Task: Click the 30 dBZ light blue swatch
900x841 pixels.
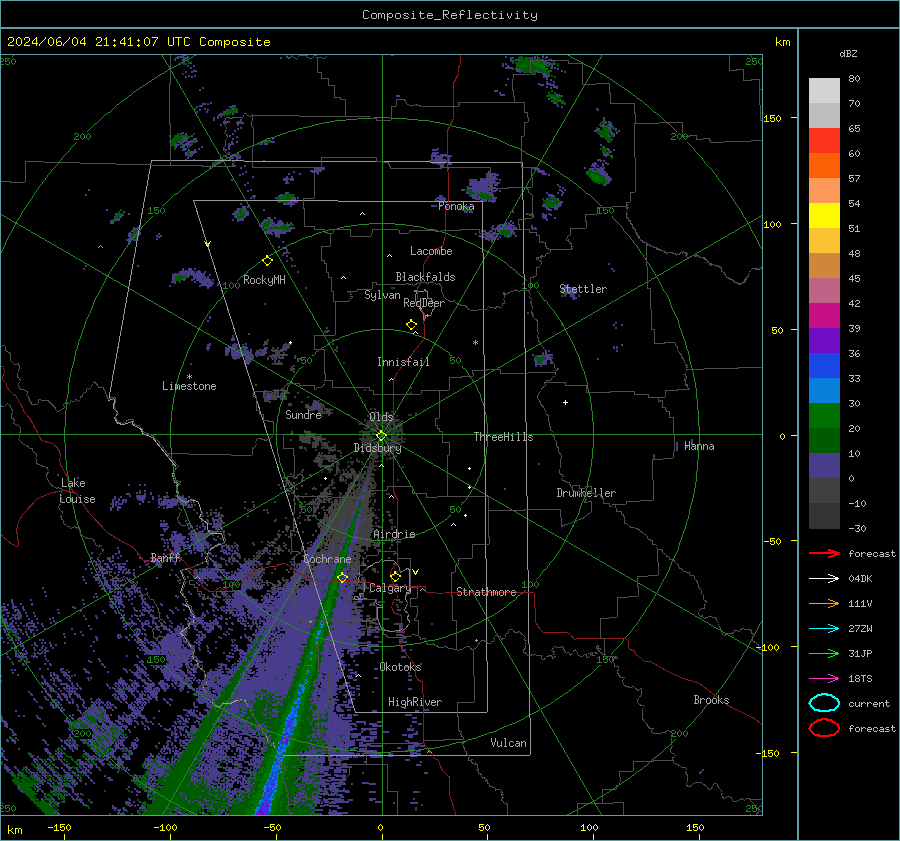Action: pyautogui.click(x=824, y=390)
